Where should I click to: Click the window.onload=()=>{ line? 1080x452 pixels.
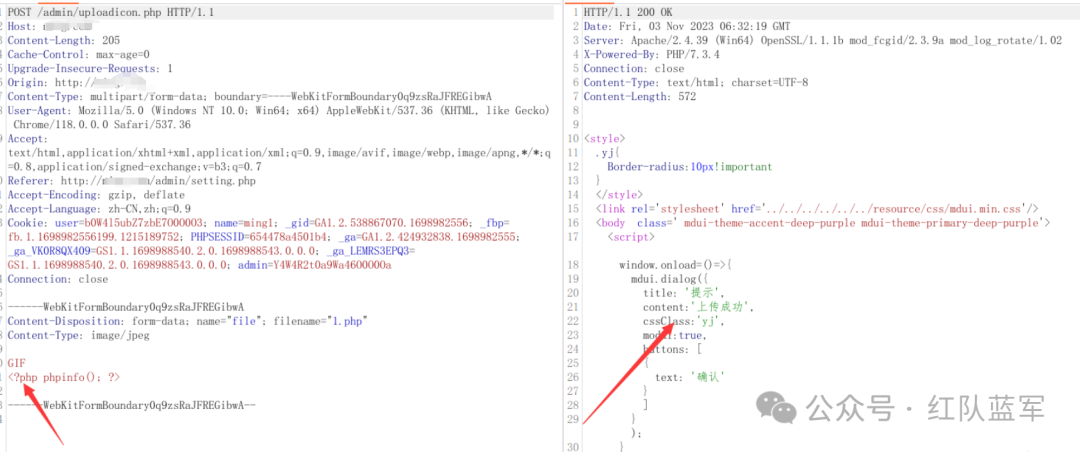coord(675,265)
